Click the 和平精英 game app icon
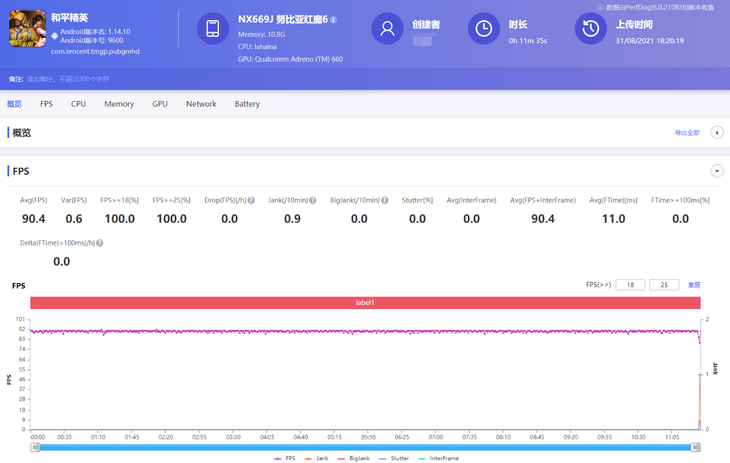 coord(27,28)
